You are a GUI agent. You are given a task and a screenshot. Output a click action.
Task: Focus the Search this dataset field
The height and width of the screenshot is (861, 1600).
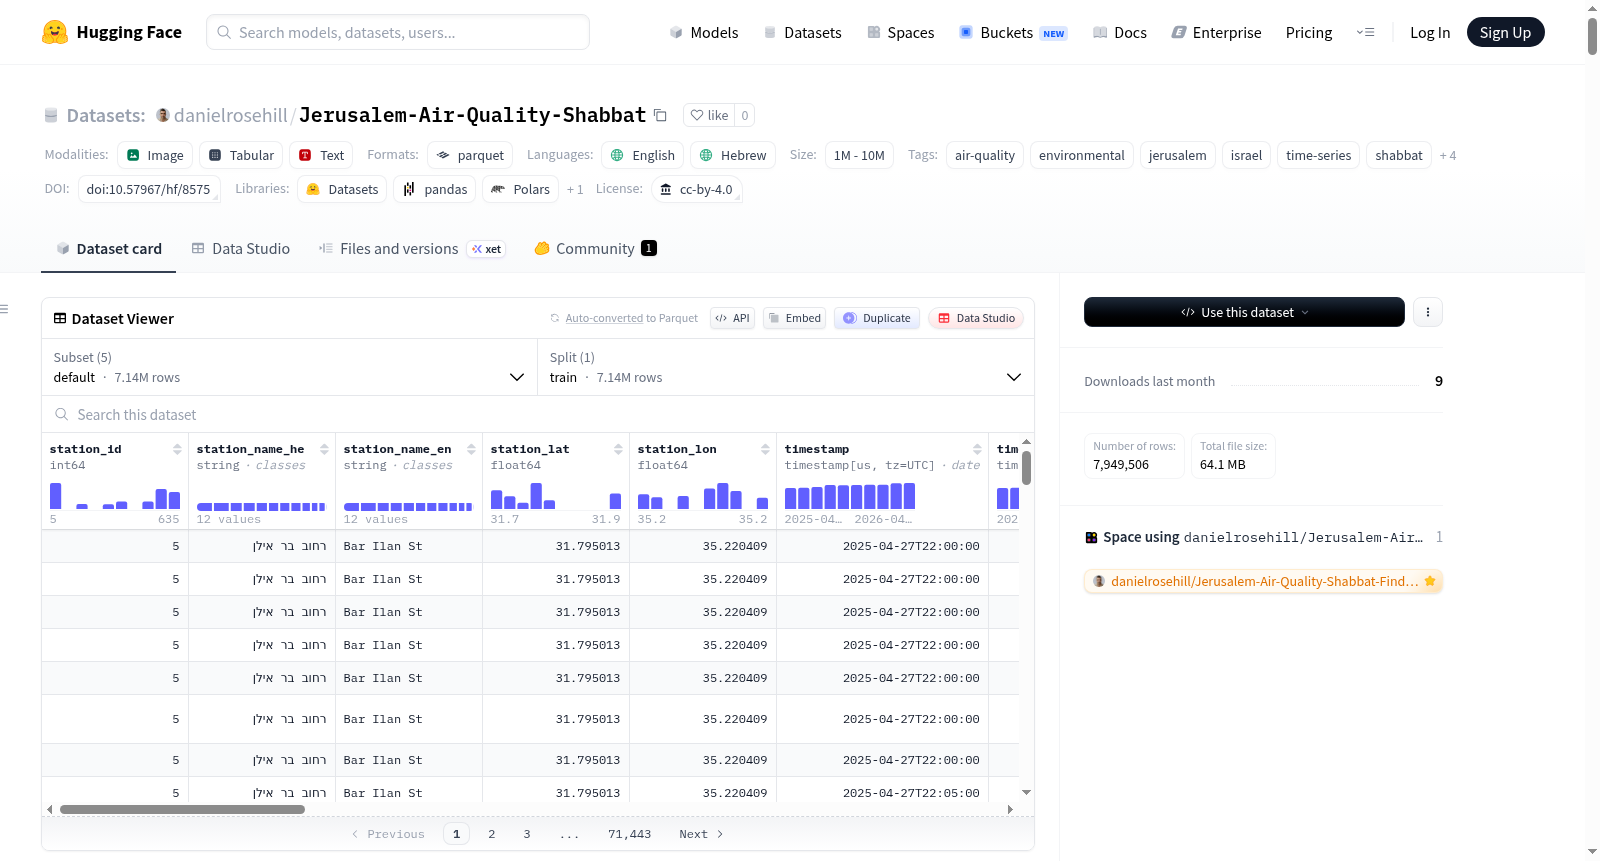click(x=538, y=414)
